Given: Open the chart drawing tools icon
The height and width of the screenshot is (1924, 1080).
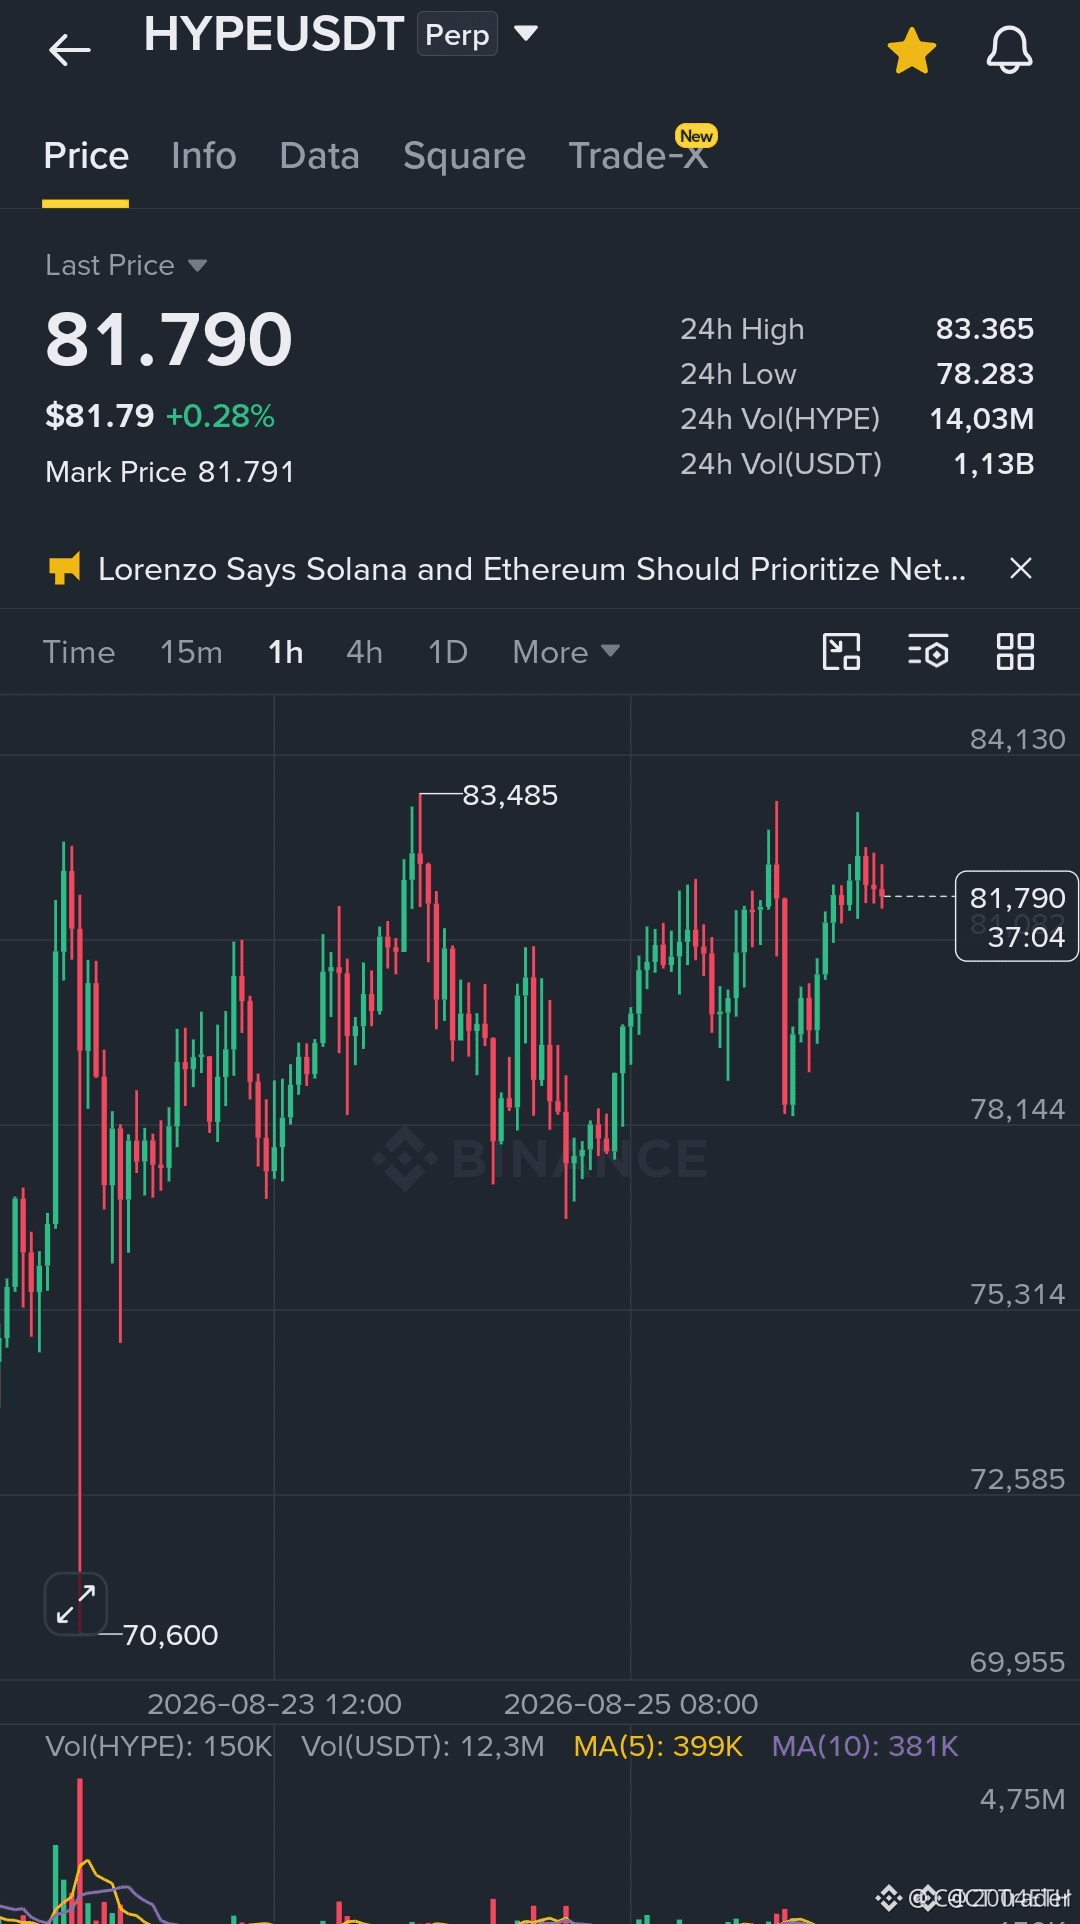Looking at the screenshot, I should (841, 652).
